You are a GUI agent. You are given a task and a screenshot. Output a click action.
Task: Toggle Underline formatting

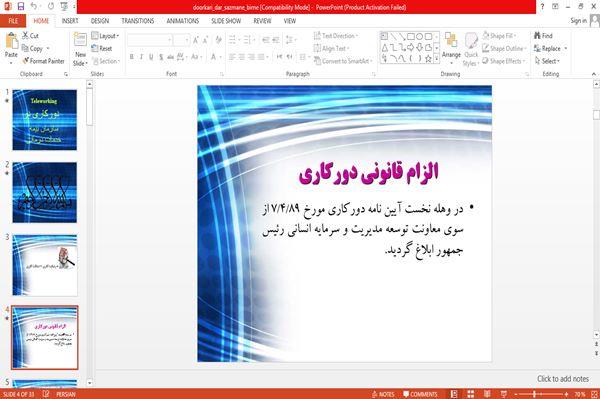click(151, 57)
